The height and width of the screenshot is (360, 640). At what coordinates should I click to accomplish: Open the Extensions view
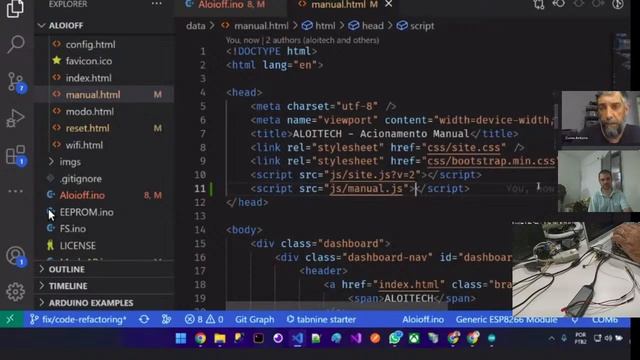(x=16, y=156)
